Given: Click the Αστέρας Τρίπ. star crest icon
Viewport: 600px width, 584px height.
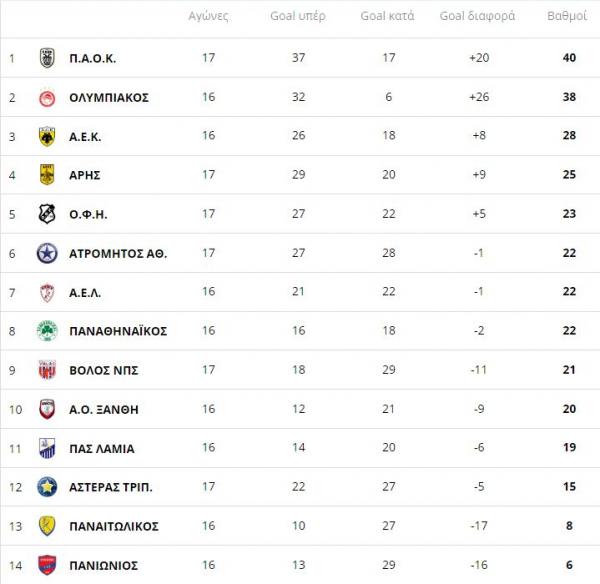Looking at the screenshot, I should click(x=46, y=487).
